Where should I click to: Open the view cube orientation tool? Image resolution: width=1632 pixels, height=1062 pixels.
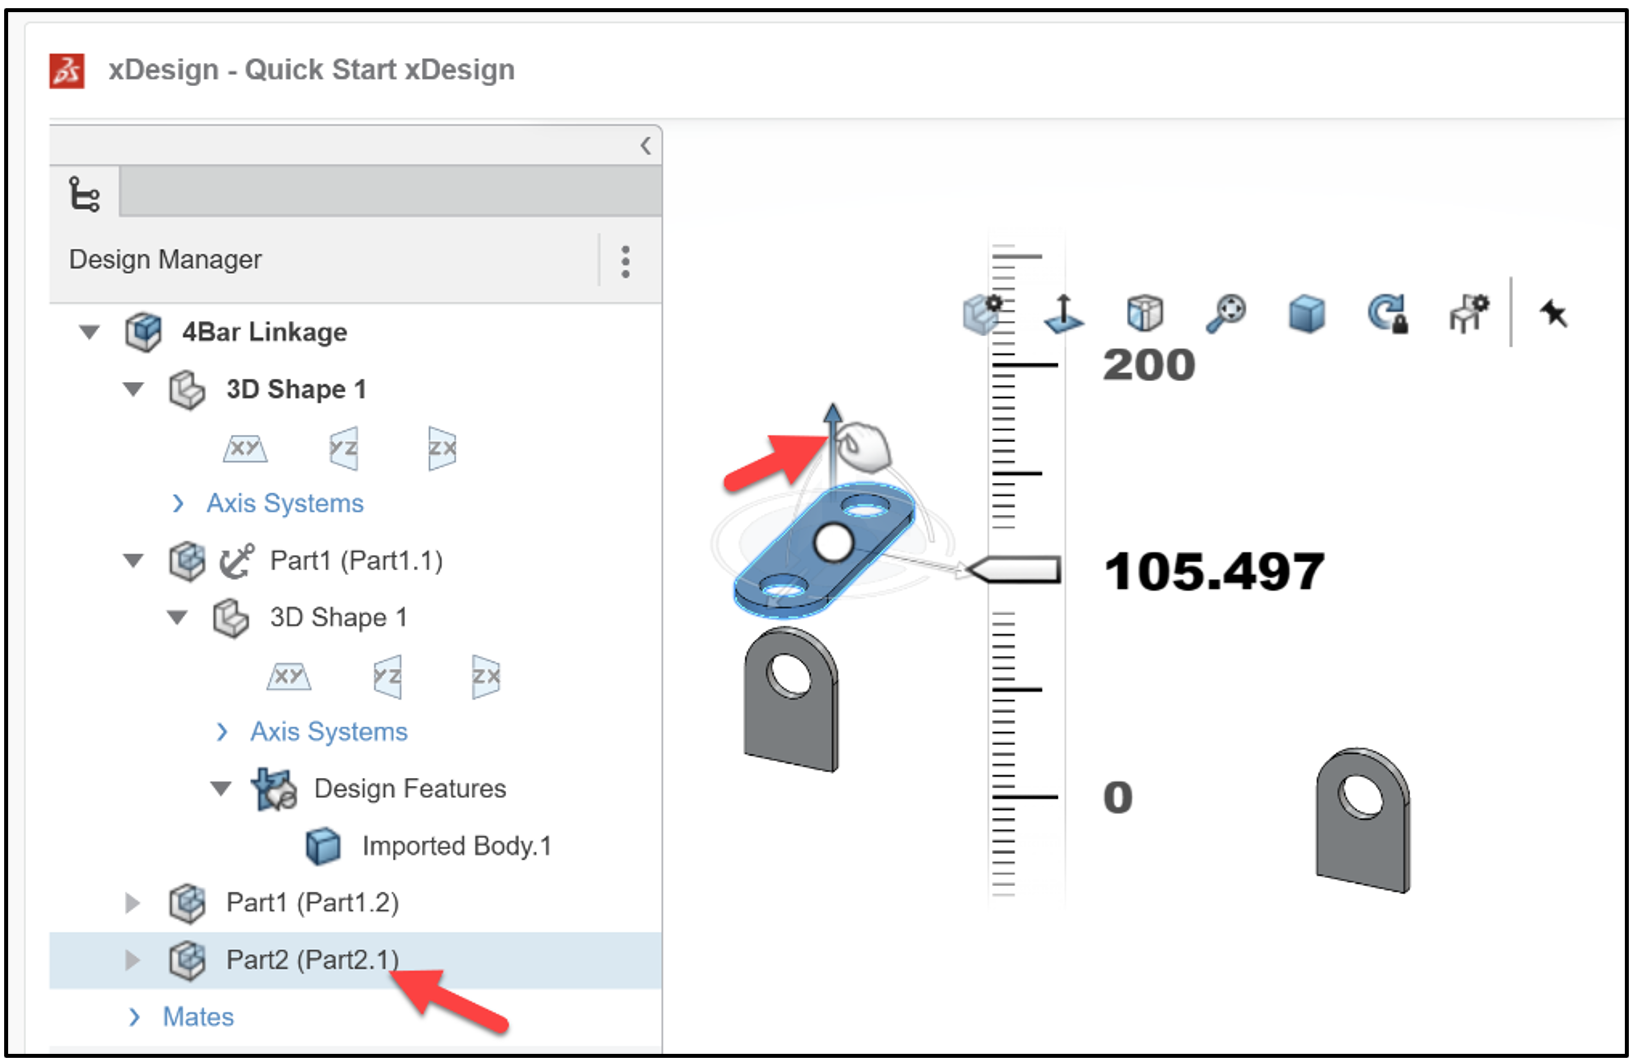[x=1145, y=313]
